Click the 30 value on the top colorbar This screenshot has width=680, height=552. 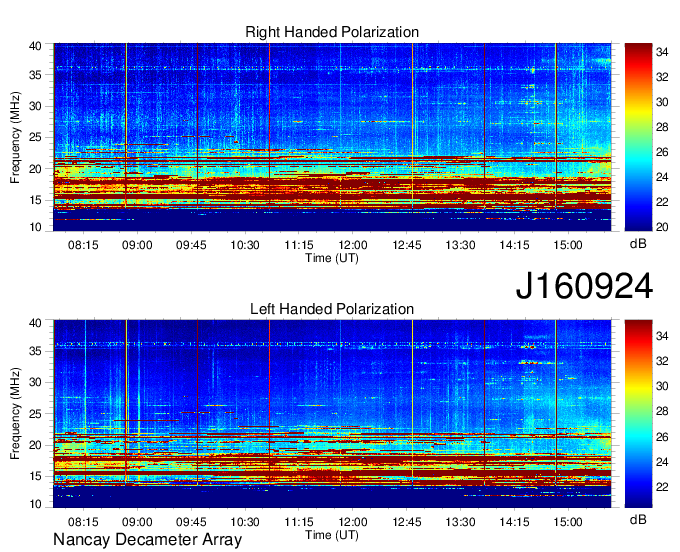point(662,102)
